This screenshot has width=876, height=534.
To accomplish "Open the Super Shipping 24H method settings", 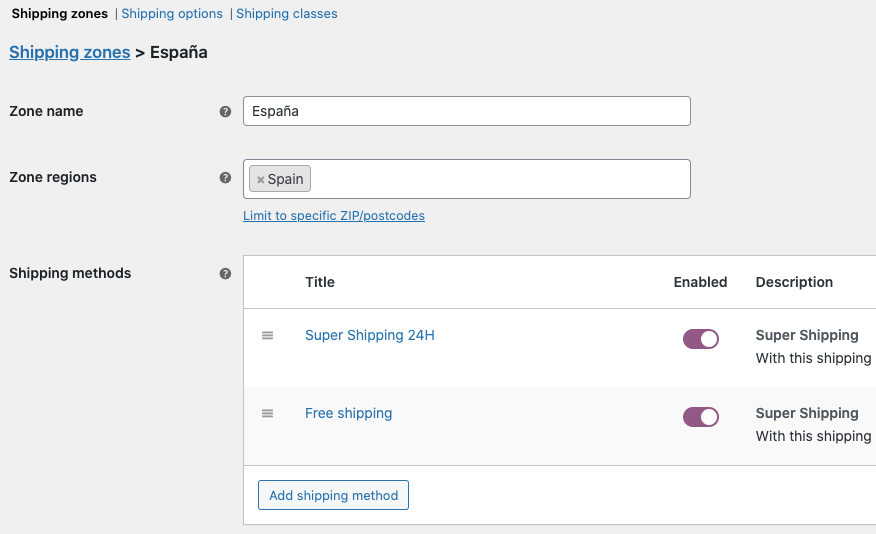I will [x=370, y=335].
